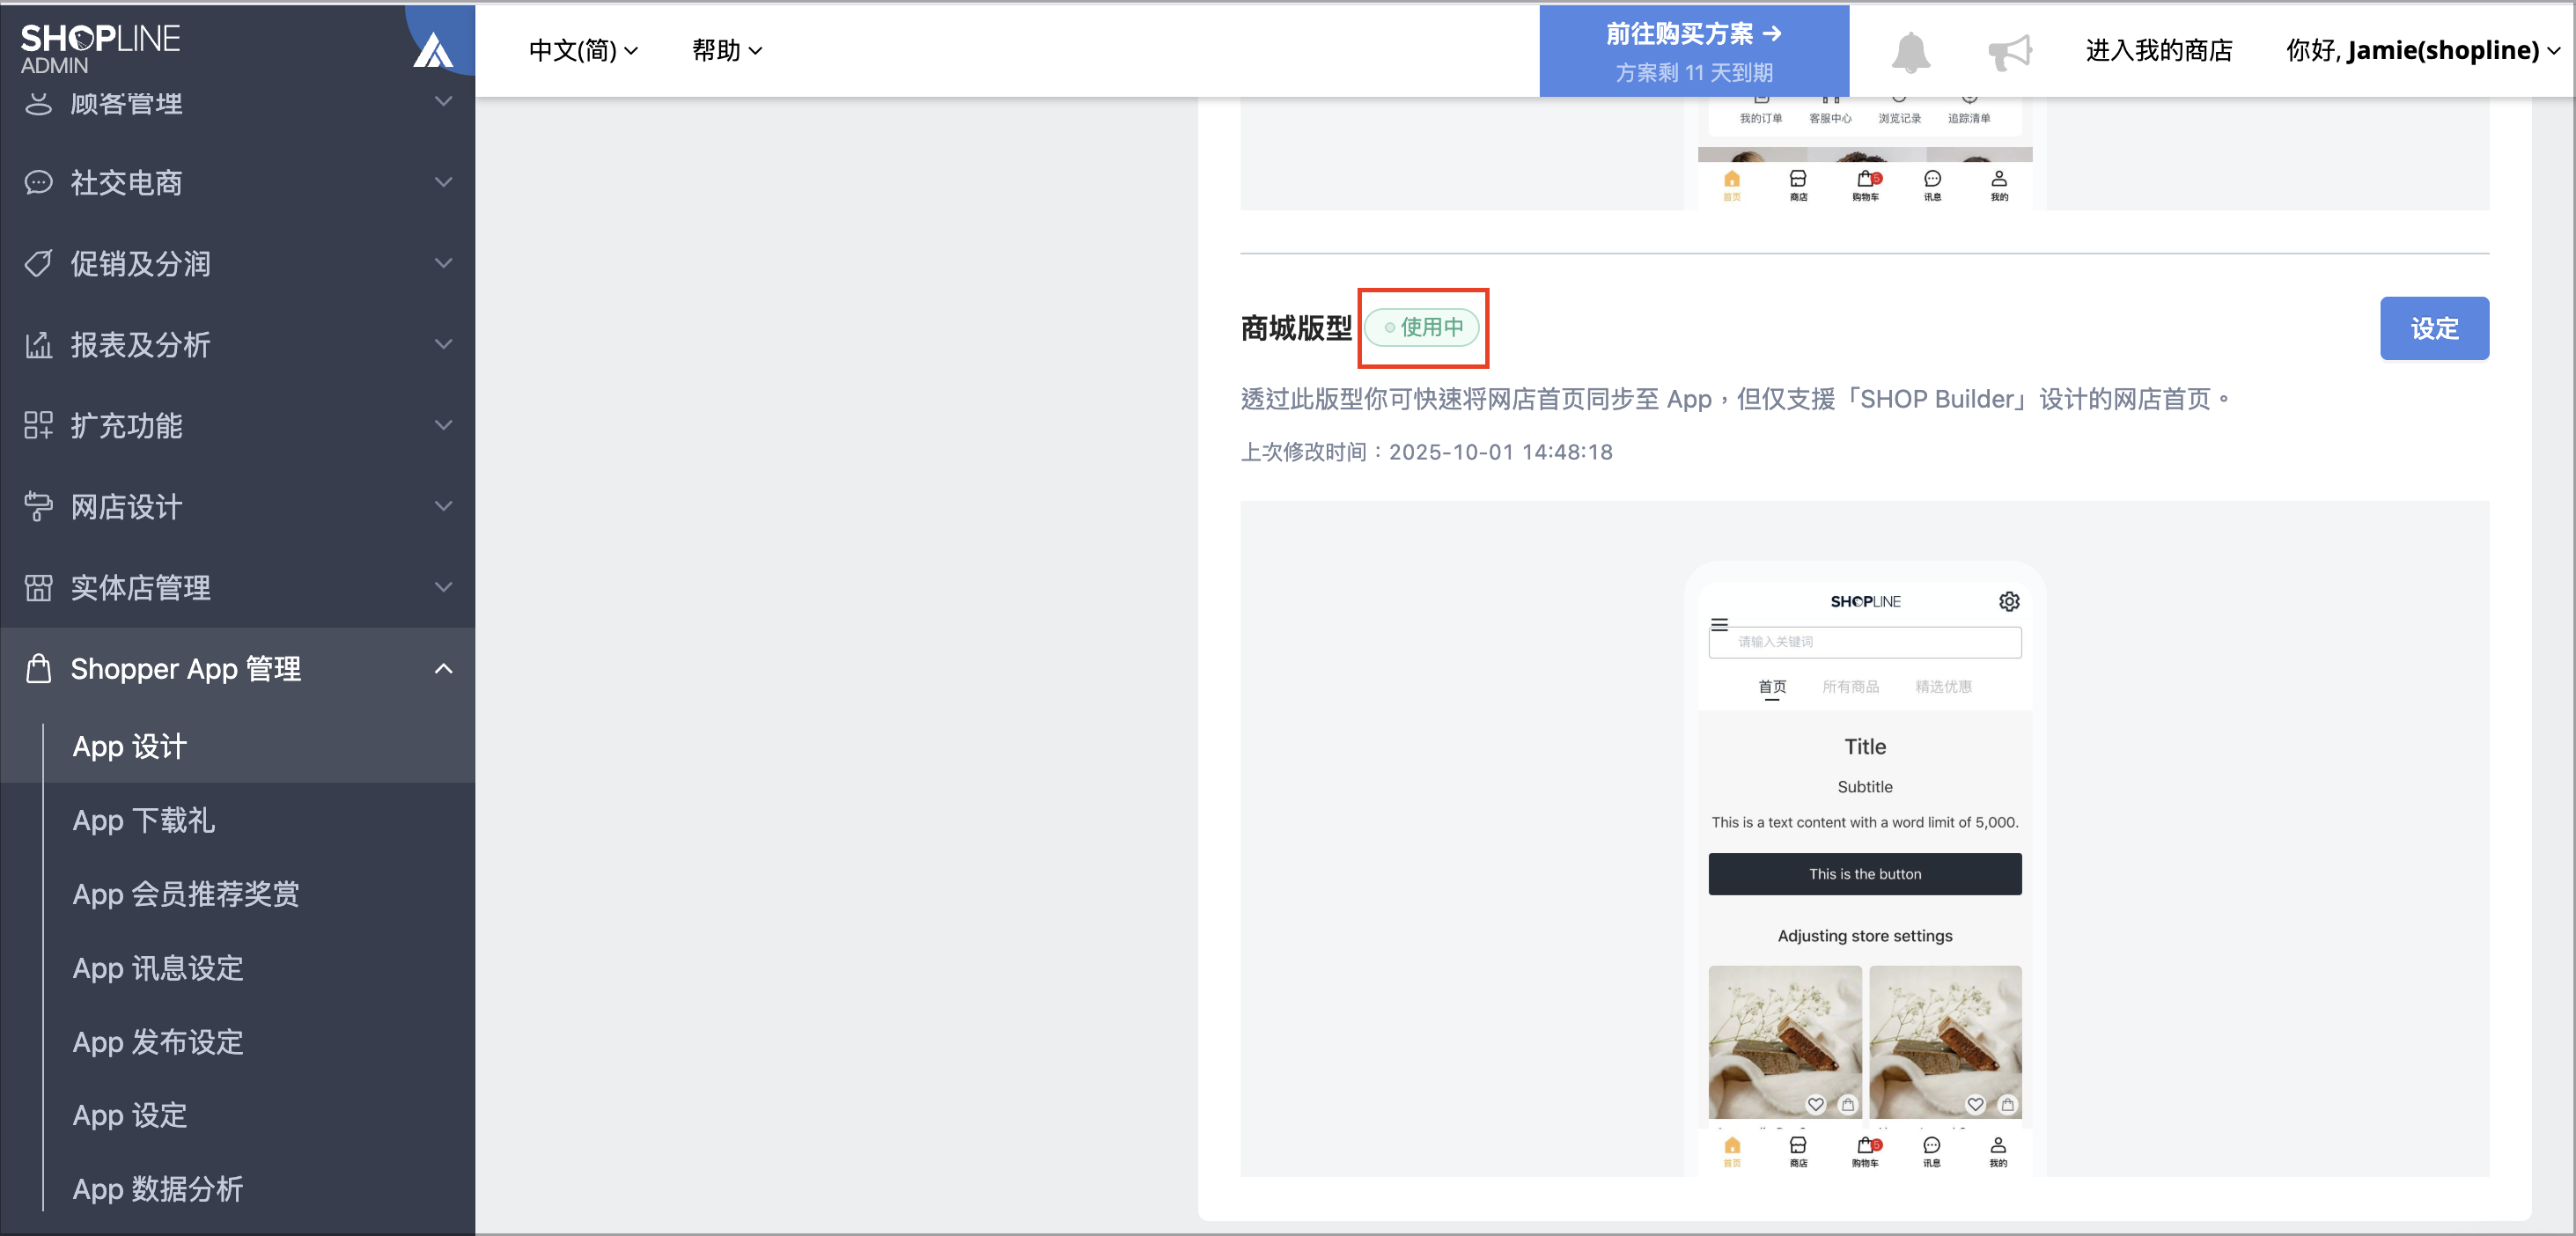
Task: Expand the 促销及分润 menu section
Action: tap(444, 264)
